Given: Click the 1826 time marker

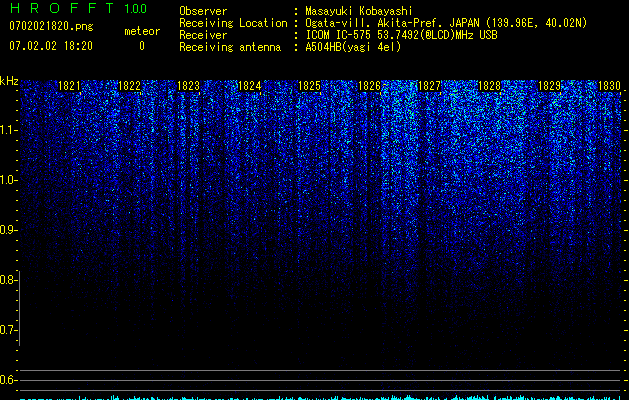Looking at the screenshot, I should coord(369,86).
